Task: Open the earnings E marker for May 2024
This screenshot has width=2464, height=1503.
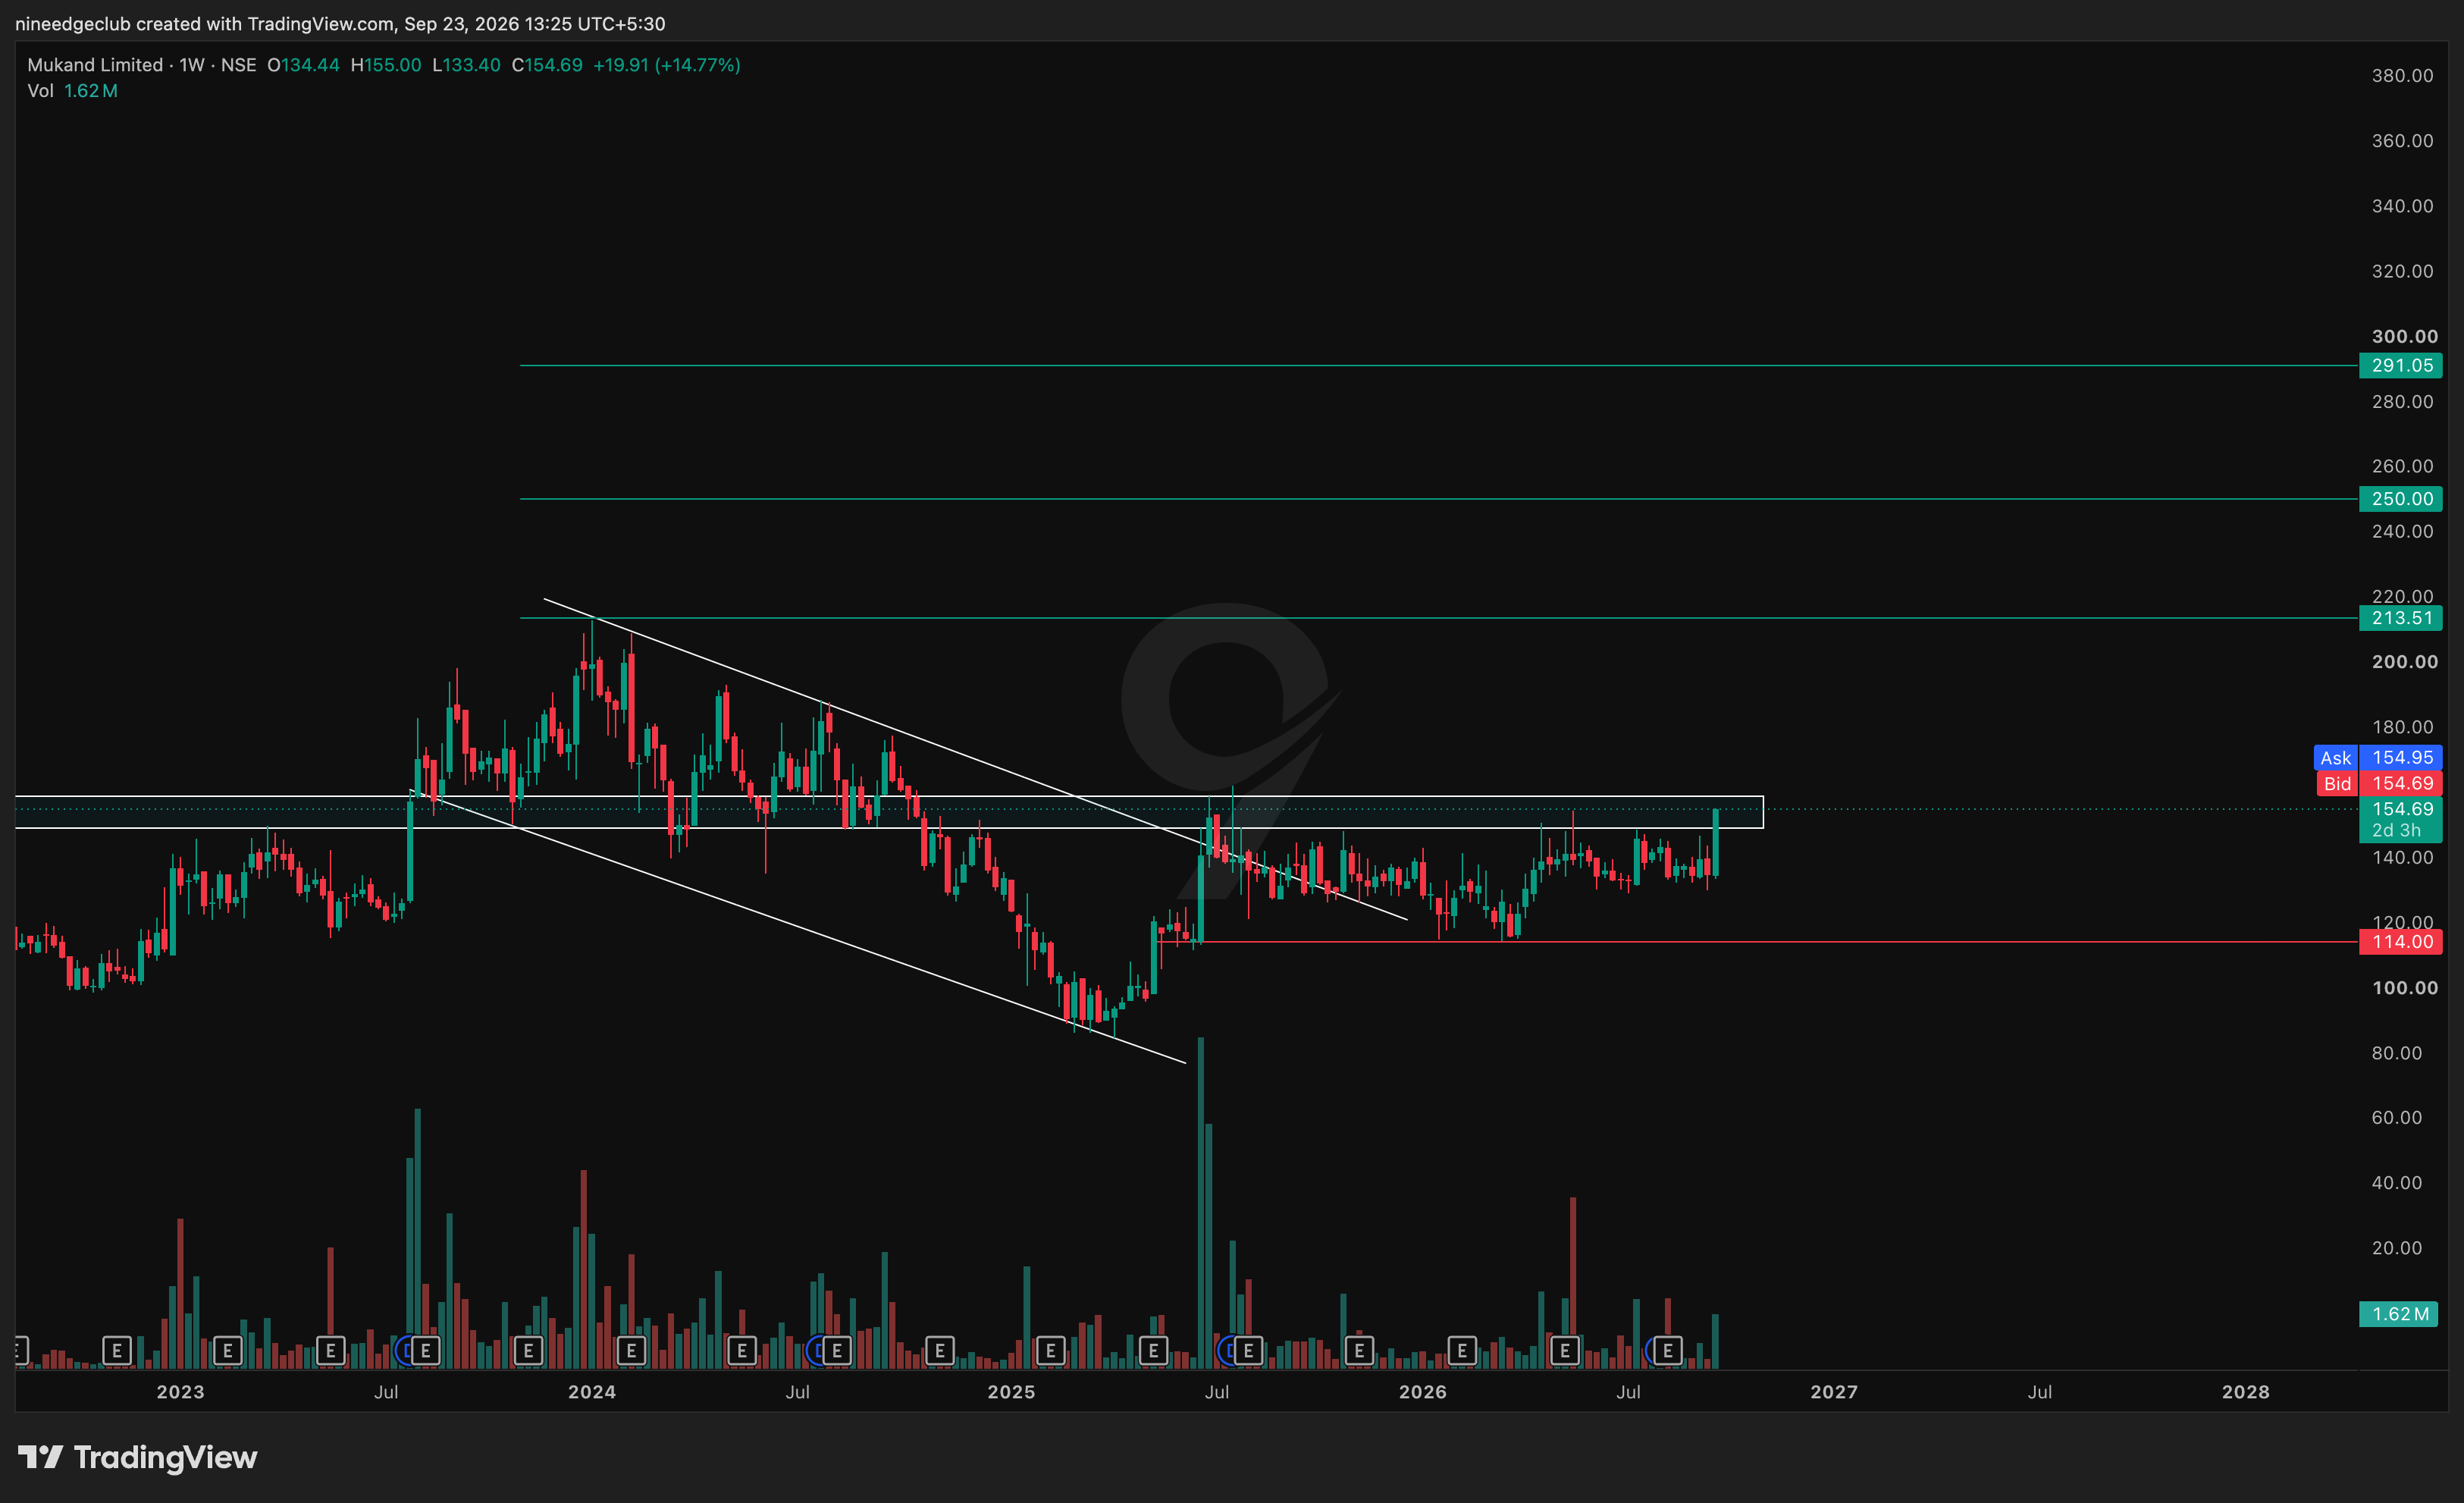Action: tap(742, 1351)
